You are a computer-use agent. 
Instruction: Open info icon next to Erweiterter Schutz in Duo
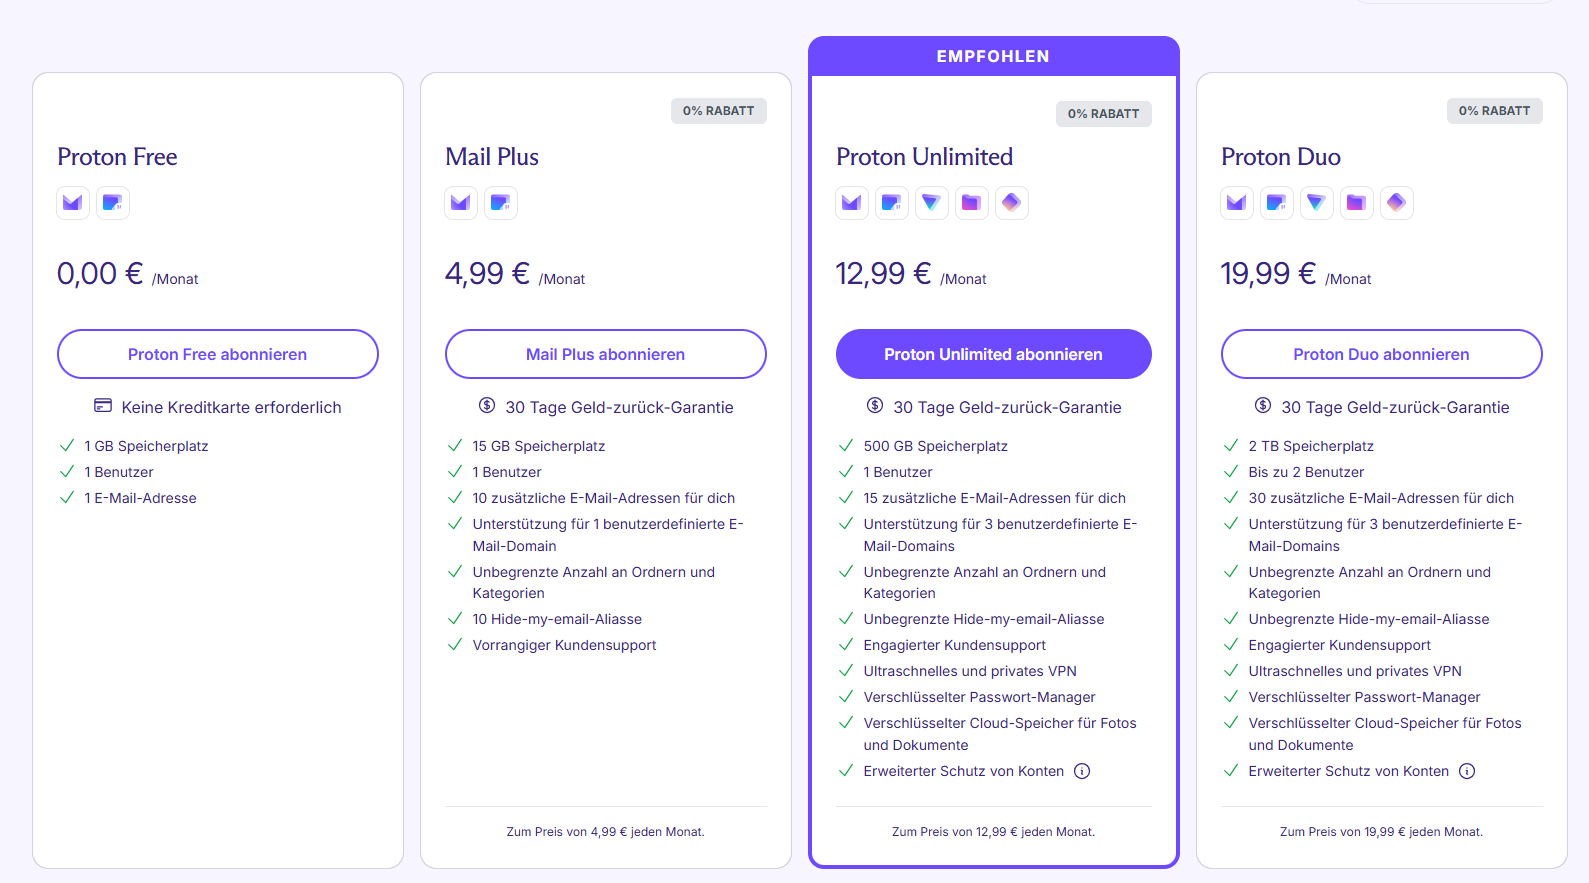pos(1467,771)
